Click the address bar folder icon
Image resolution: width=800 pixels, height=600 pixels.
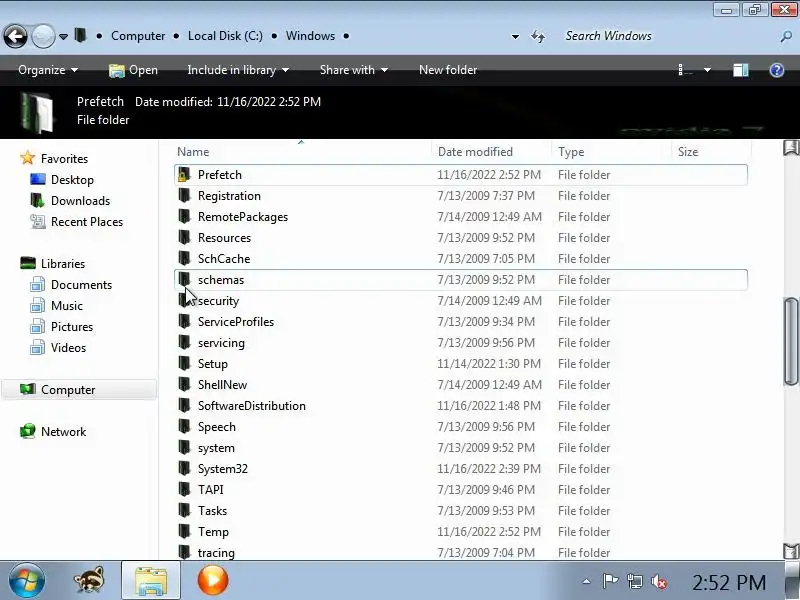pos(80,35)
